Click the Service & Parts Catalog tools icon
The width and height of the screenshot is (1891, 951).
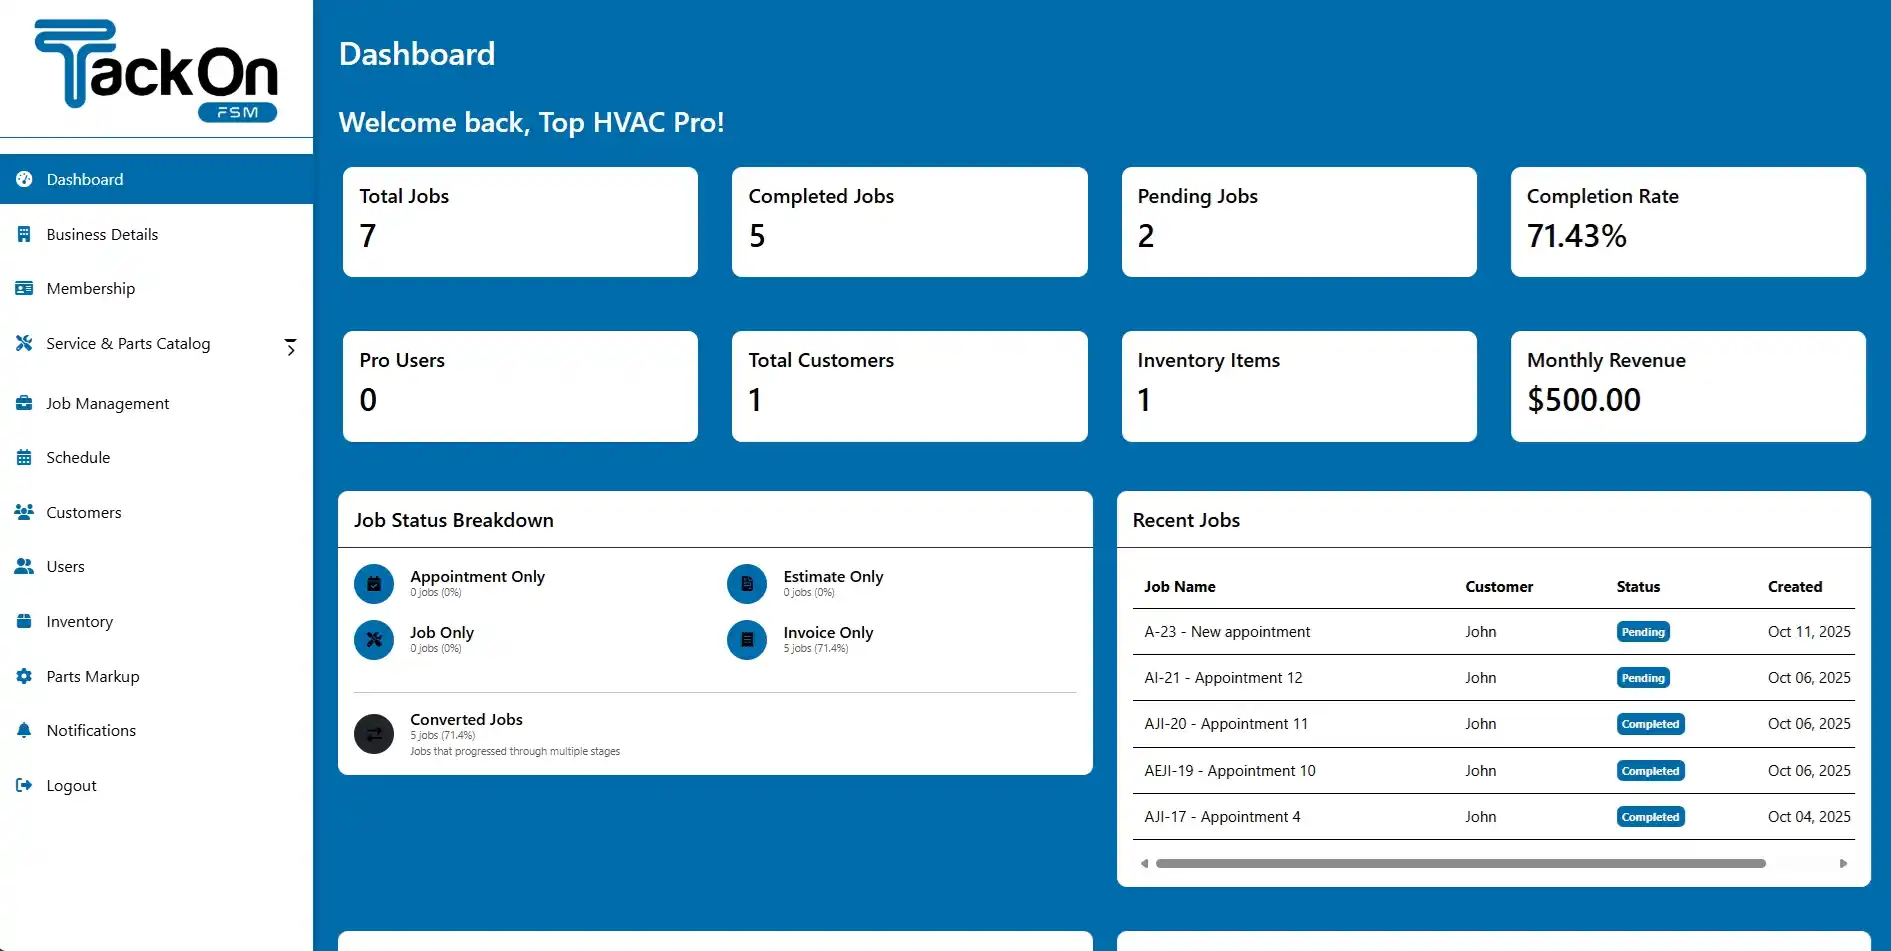tap(24, 343)
